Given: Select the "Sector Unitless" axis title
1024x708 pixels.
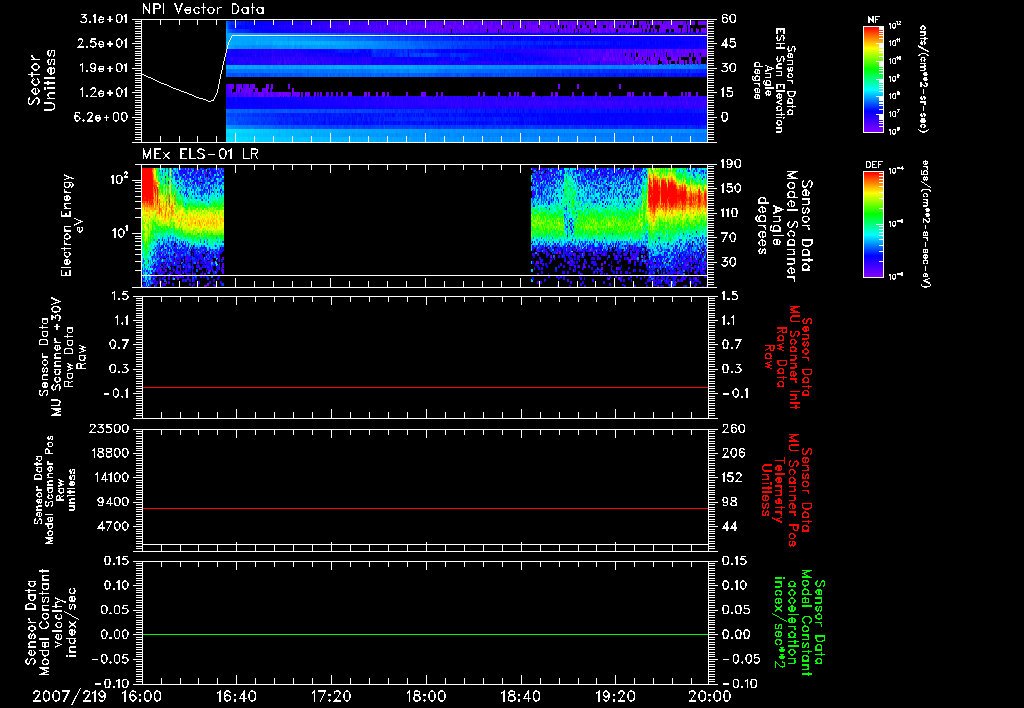Looking at the screenshot, I should click(42, 80).
